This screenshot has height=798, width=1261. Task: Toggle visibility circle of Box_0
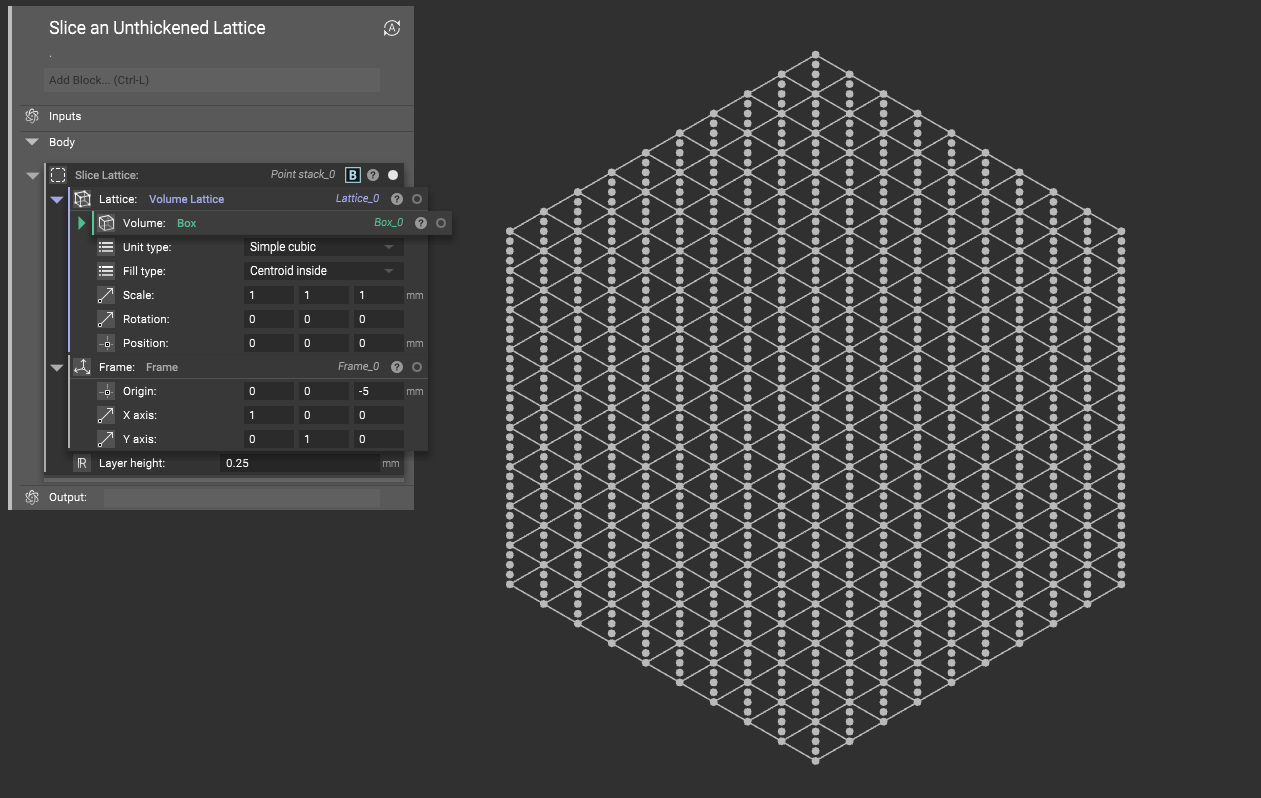[441, 223]
